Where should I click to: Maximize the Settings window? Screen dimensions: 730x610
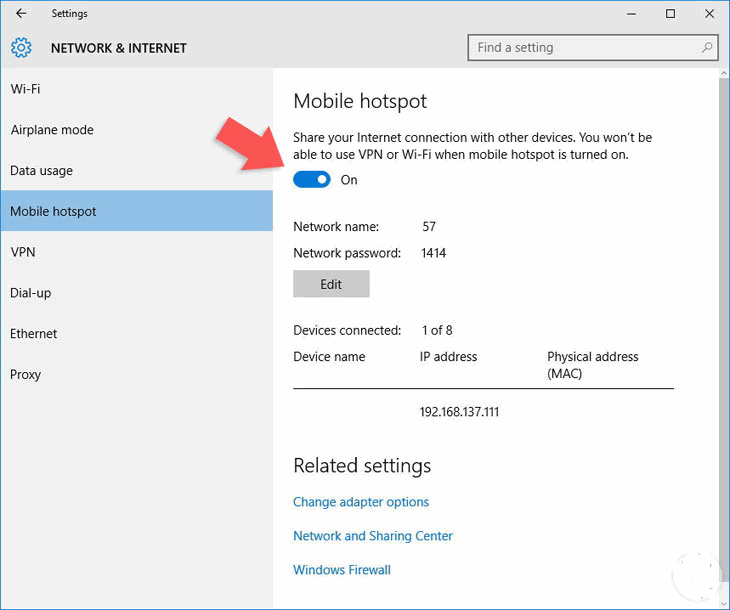tap(670, 14)
